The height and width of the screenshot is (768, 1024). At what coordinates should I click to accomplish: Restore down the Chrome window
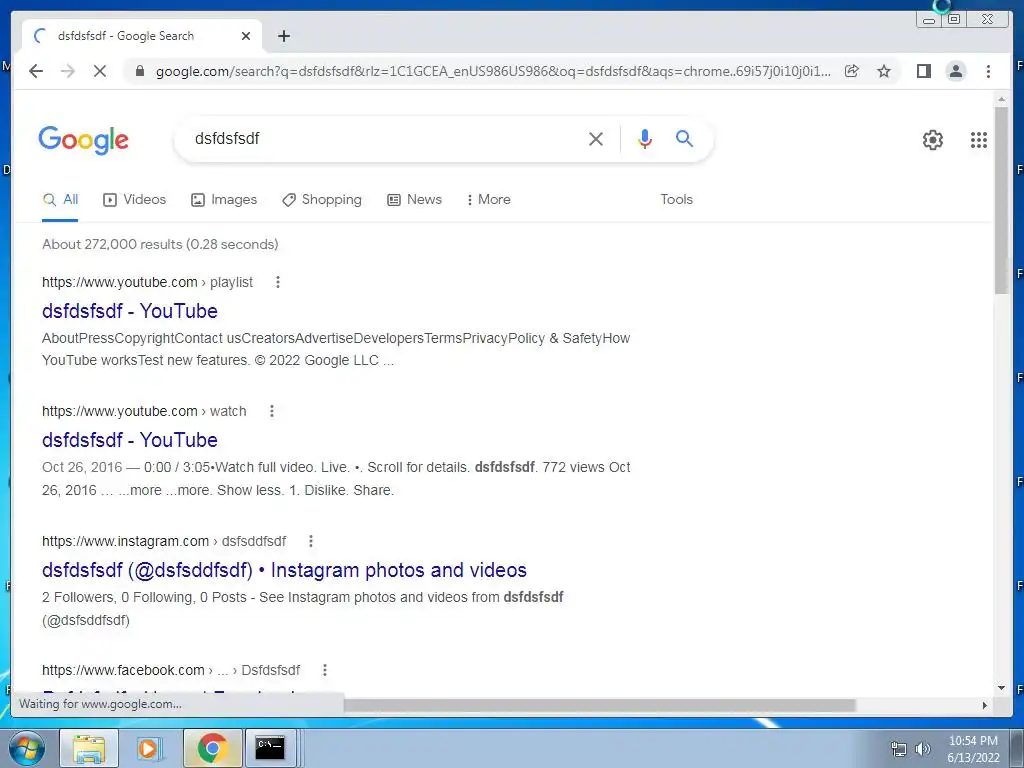[953, 20]
